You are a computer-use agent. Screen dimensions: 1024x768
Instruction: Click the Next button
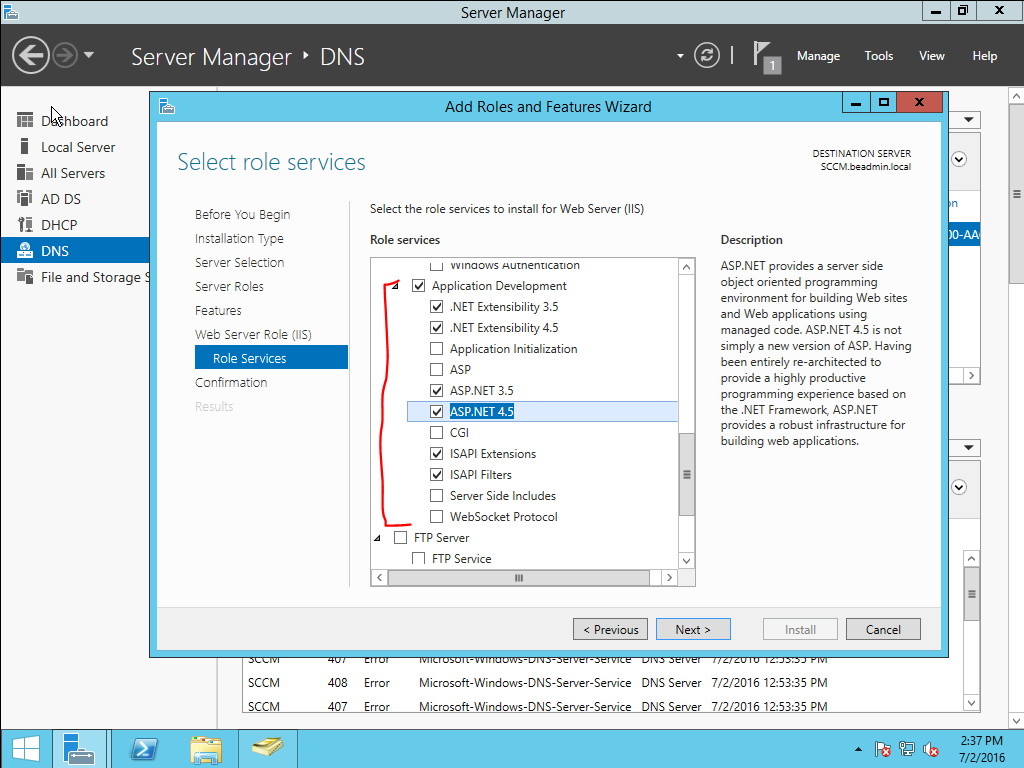coord(693,630)
